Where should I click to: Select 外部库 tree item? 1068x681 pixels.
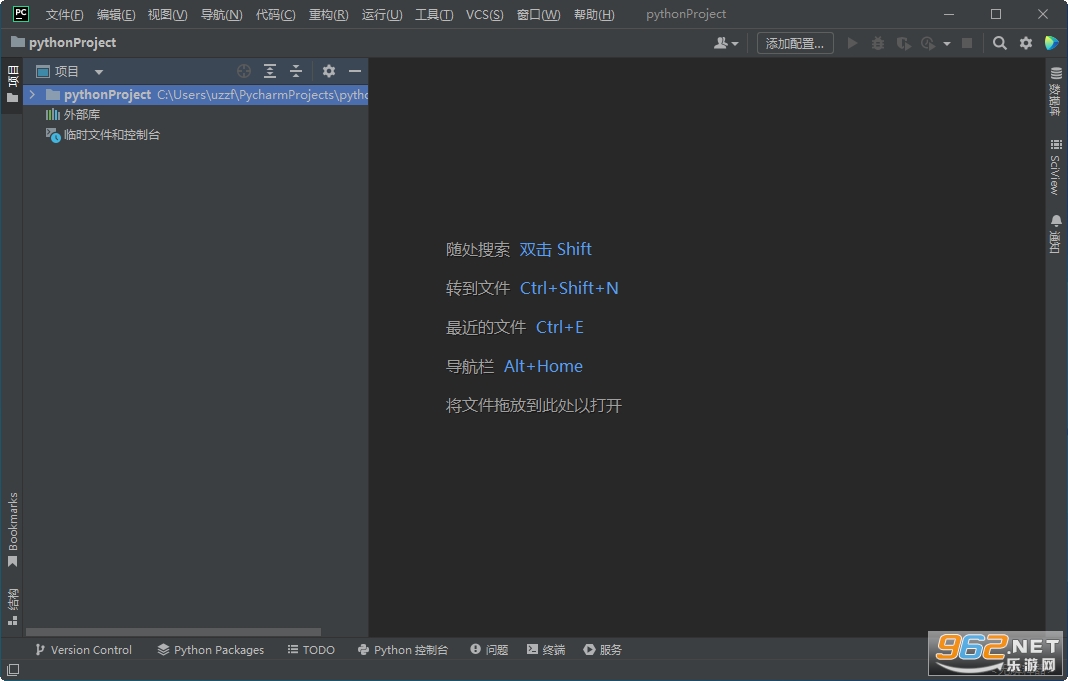[73, 114]
